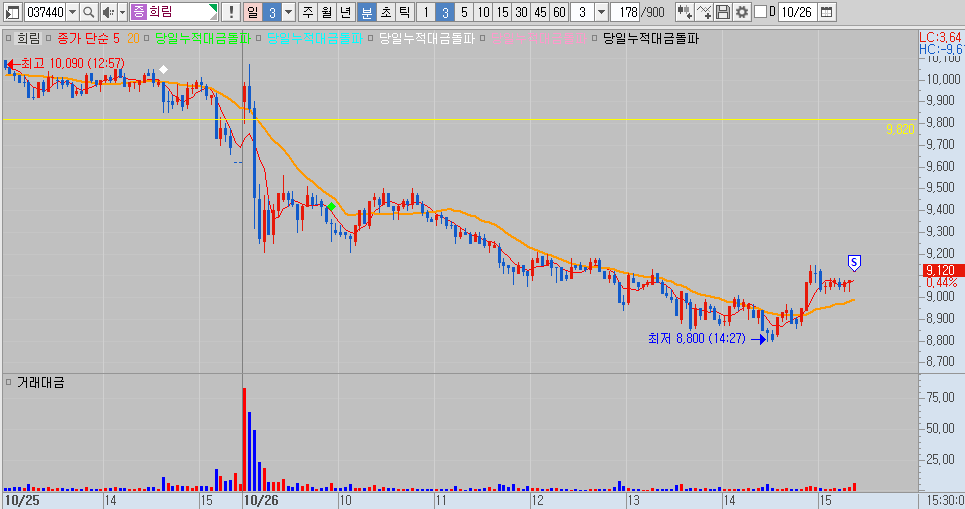
Task: Click the 종가 단순 5 legend text
Action: [88, 38]
